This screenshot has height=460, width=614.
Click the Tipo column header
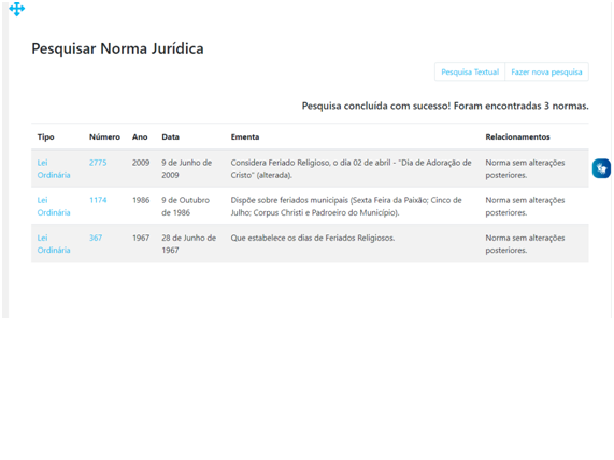click(46, 137)
